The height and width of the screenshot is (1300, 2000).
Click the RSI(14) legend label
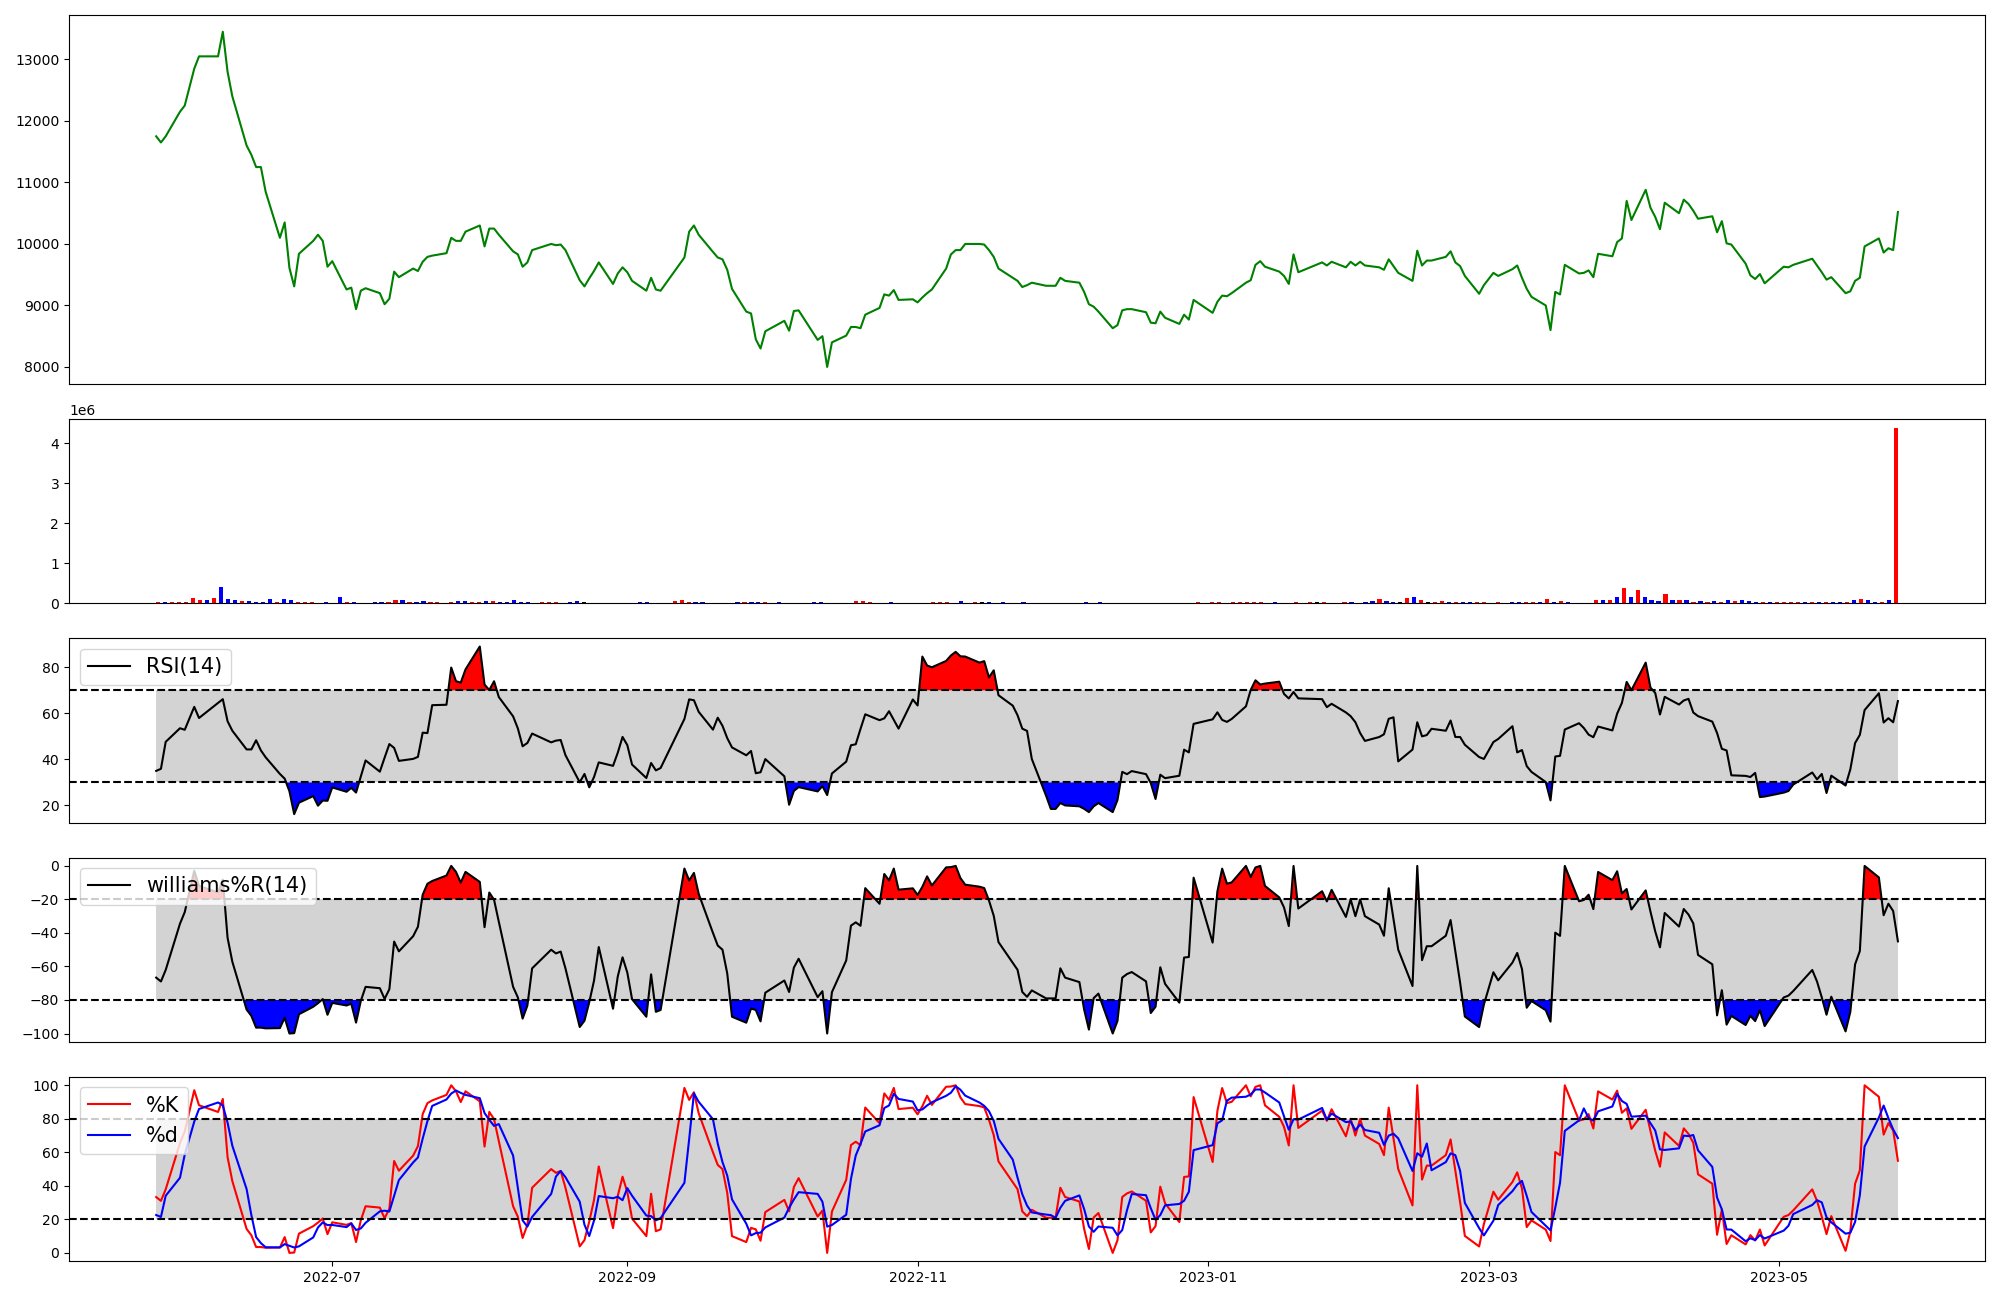184,666
